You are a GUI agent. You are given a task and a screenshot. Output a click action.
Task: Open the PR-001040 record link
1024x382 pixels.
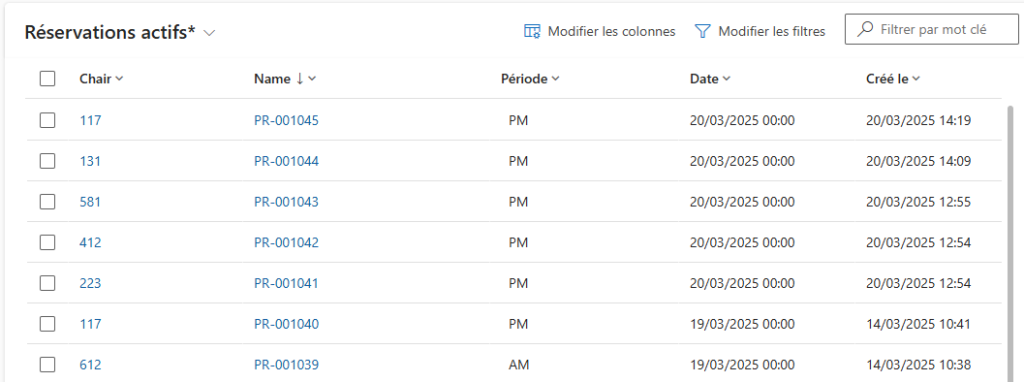[286, 324]
